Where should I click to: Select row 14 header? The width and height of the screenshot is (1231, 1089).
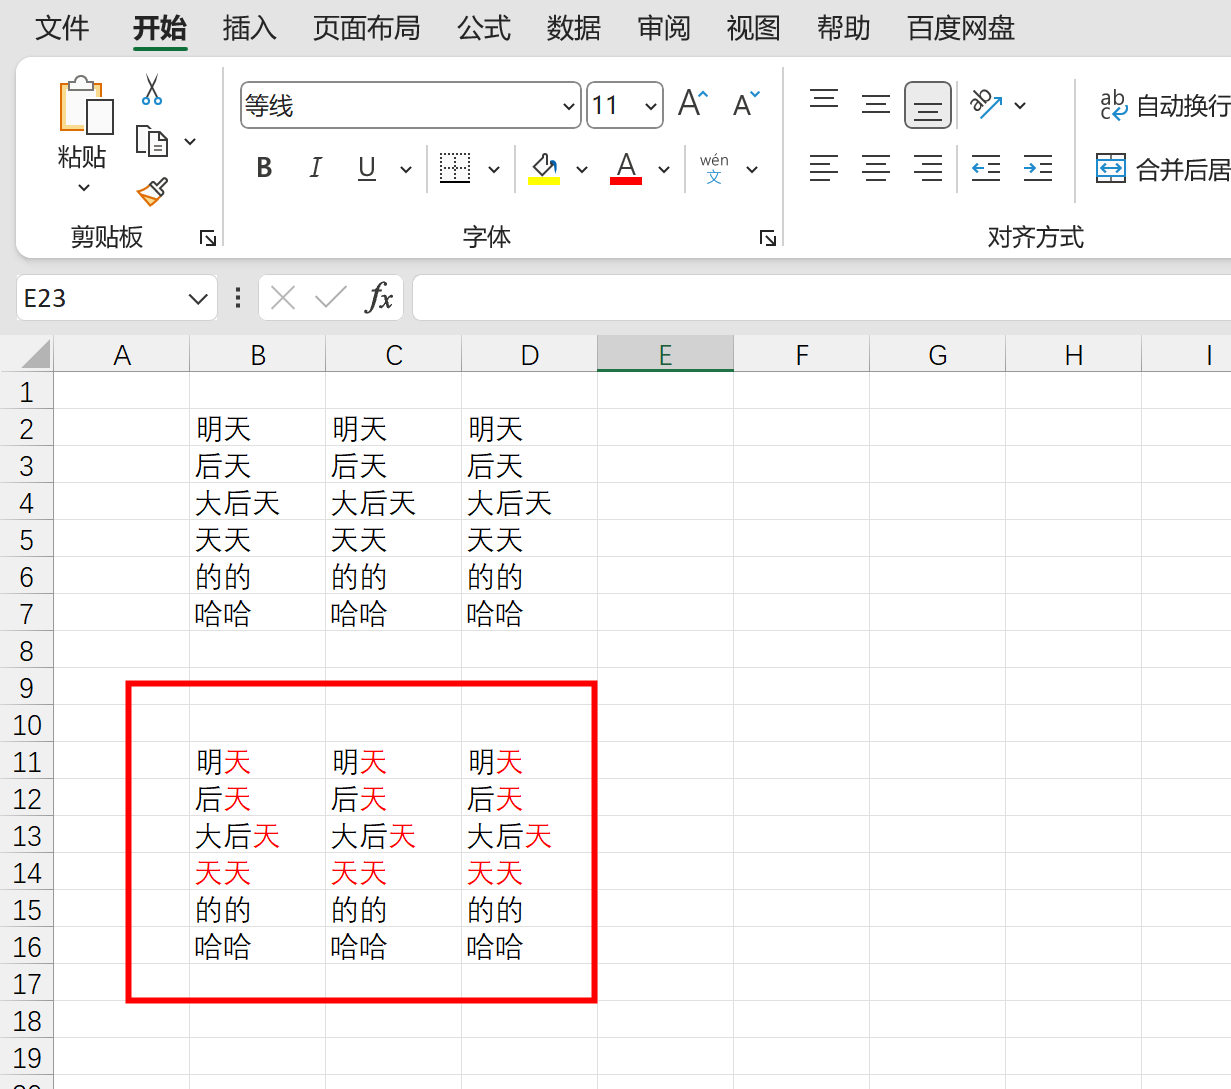click(x=27, y=873)
